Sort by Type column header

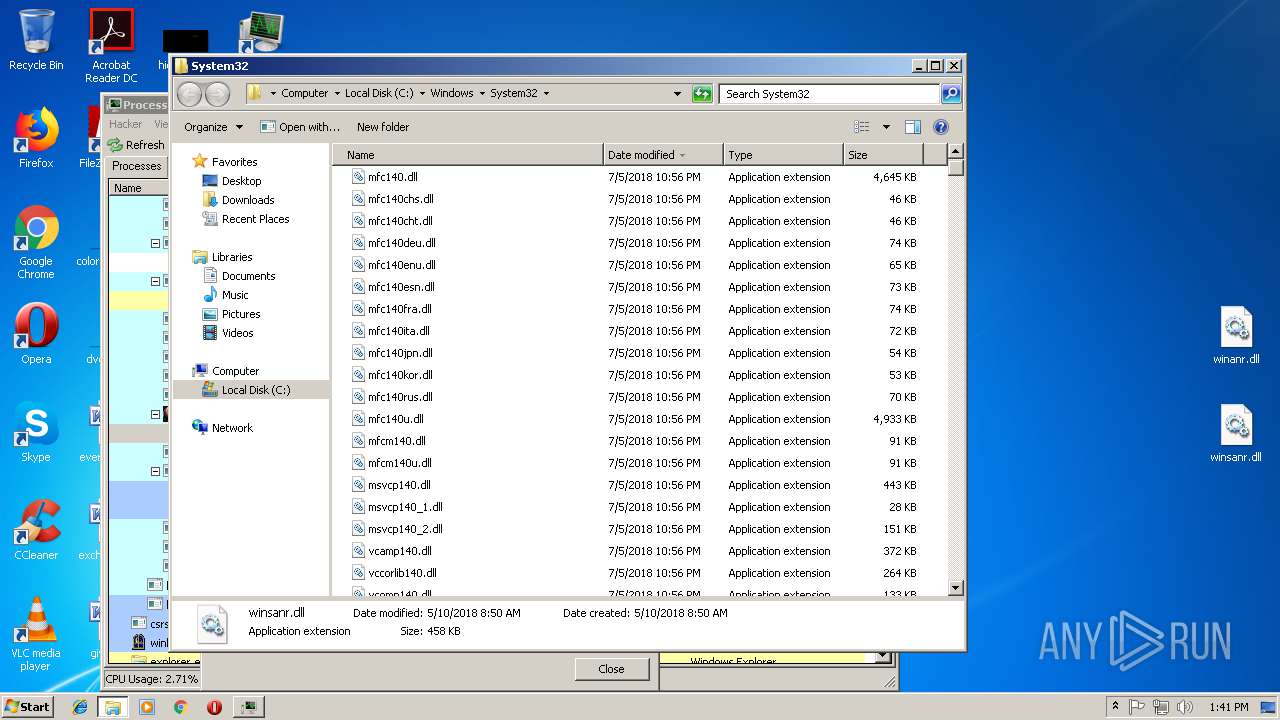[783, 155]
